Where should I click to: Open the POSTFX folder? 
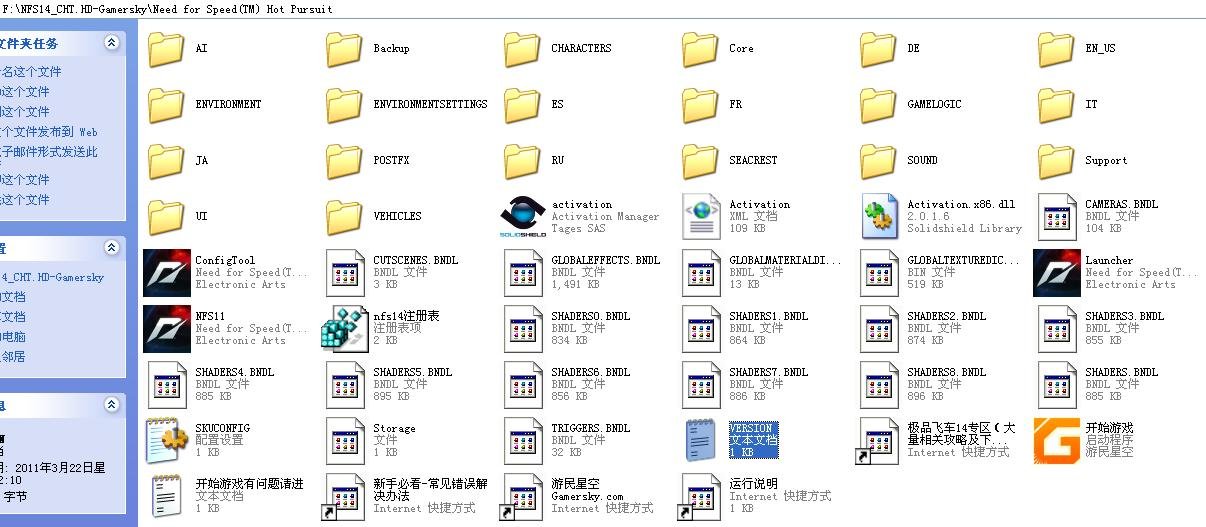344,161
